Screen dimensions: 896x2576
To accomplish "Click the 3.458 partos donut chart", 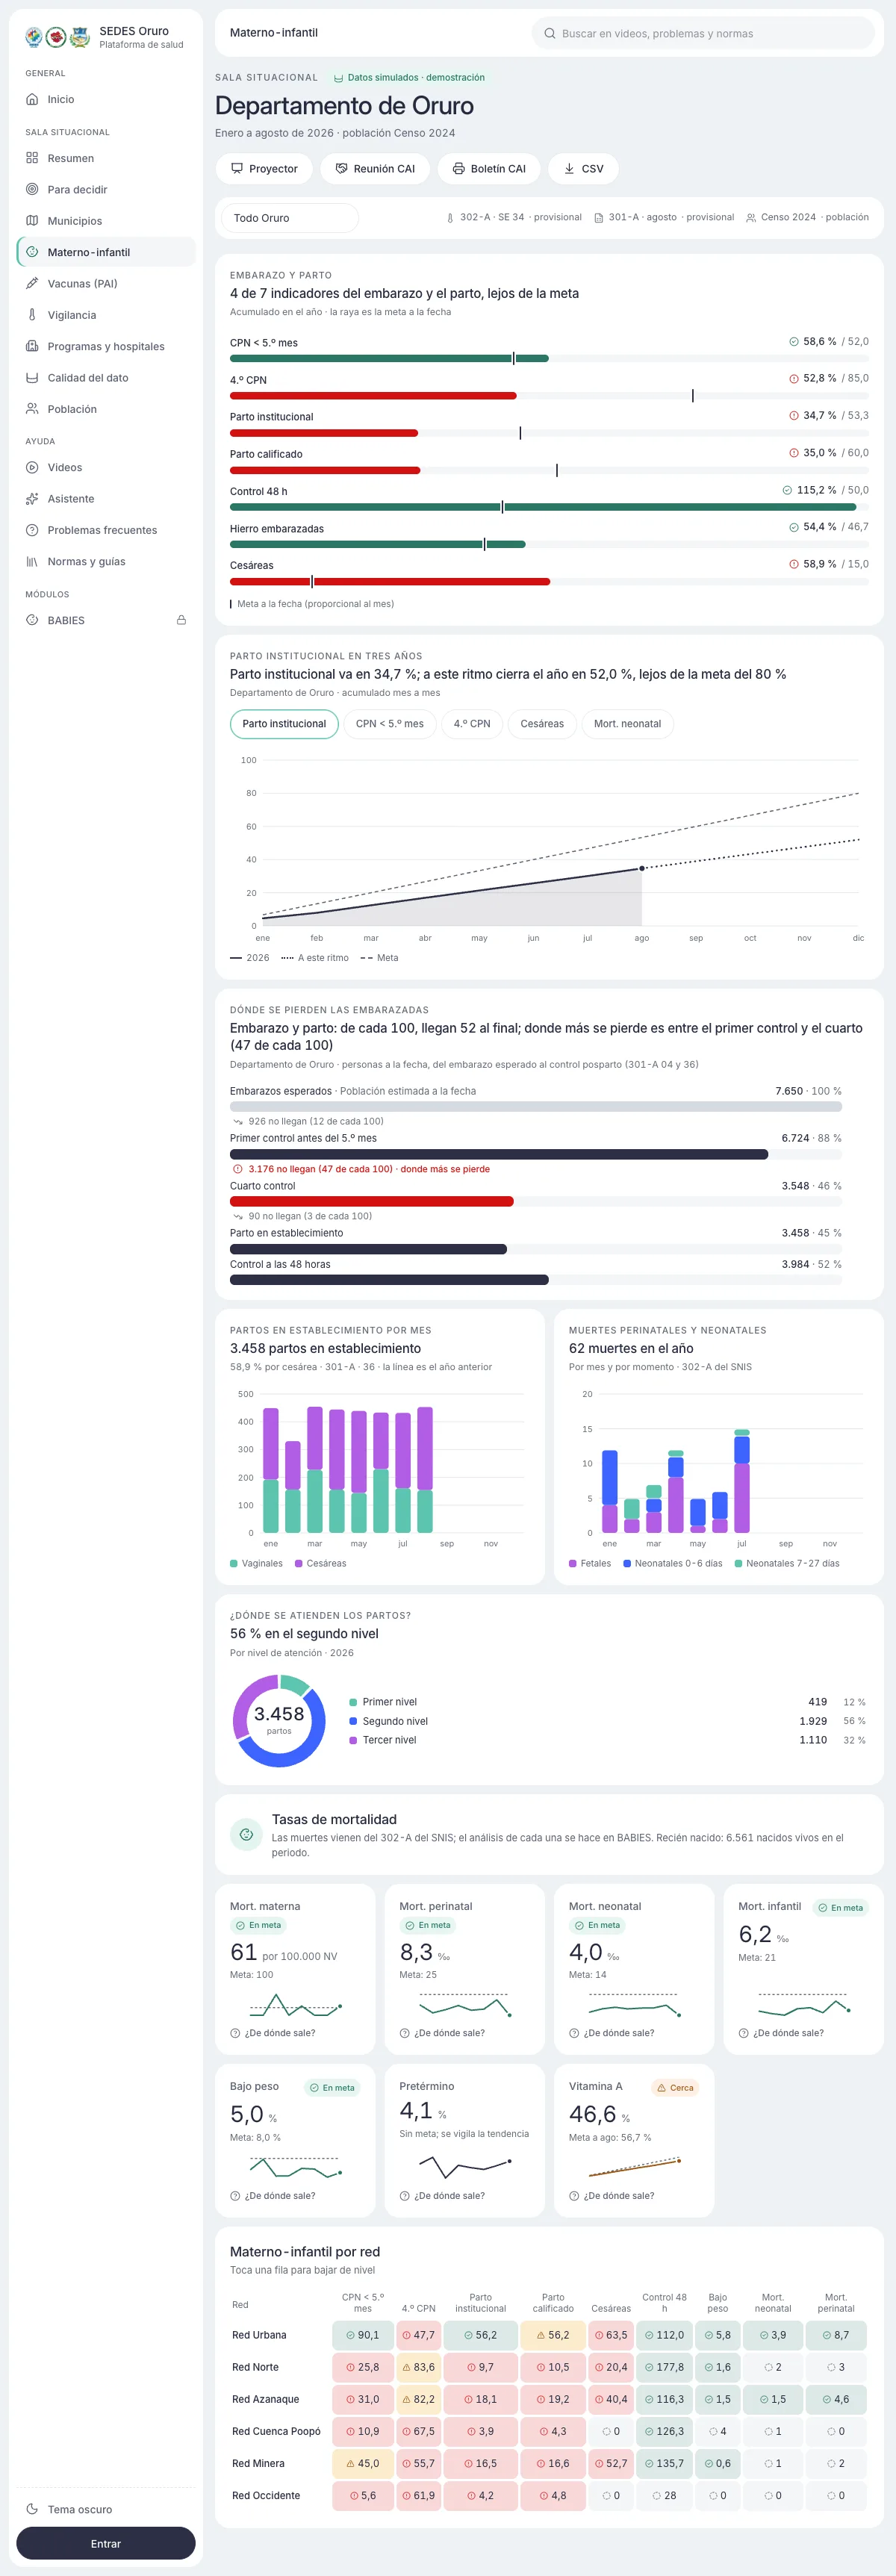I will click(279, 1720).
